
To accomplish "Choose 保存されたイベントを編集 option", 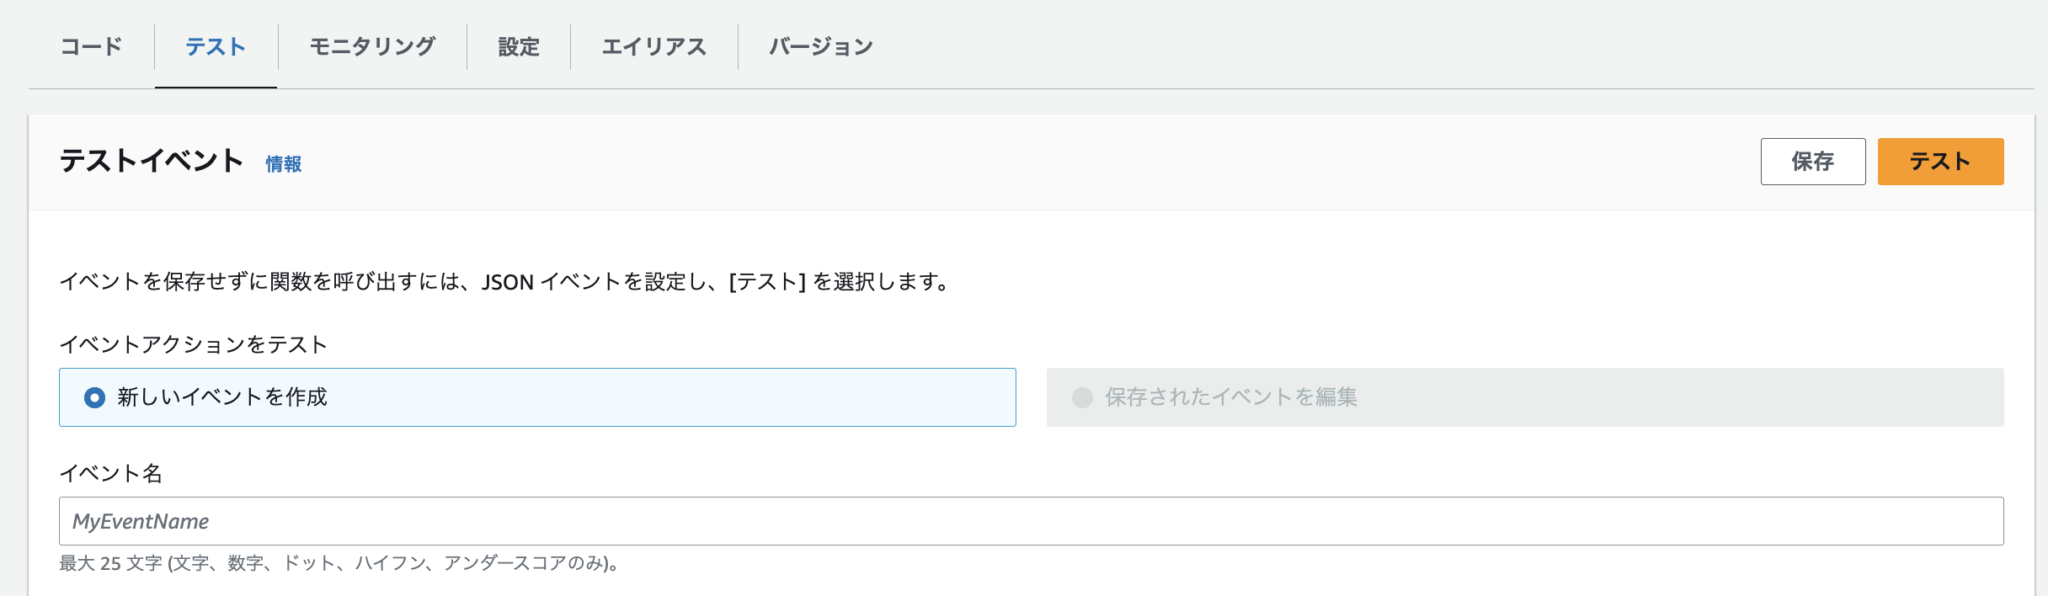I will point(1233,397).
